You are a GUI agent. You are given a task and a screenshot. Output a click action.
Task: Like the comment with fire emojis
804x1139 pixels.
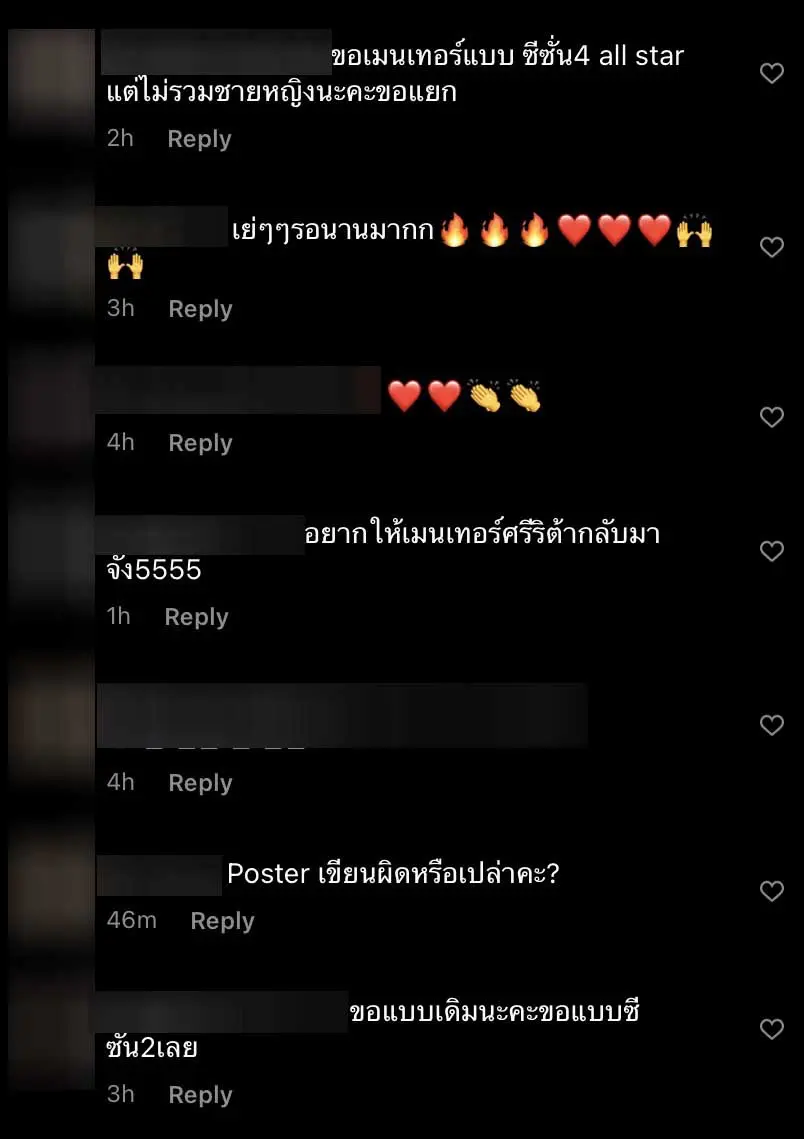pos(771,247)
